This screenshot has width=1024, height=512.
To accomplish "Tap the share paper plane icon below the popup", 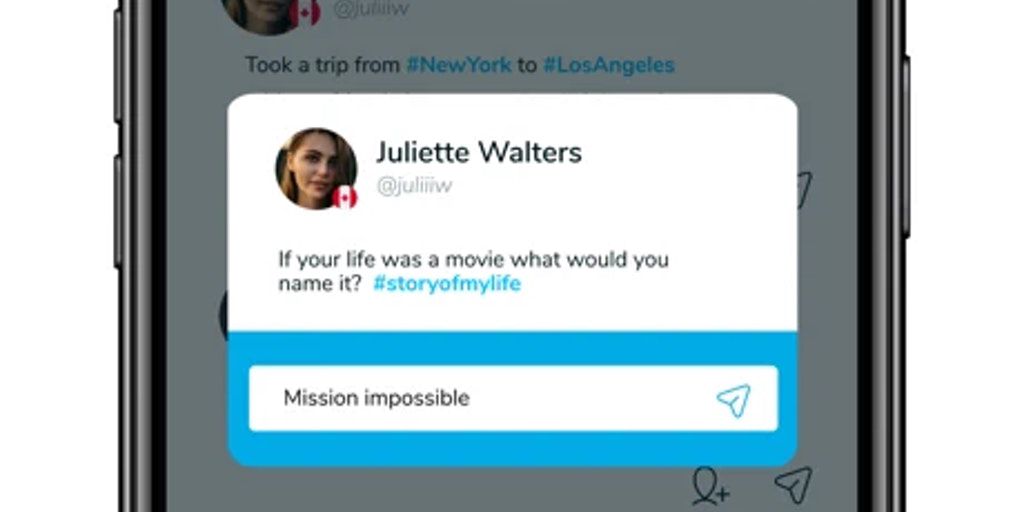I will tap(793, 485).
